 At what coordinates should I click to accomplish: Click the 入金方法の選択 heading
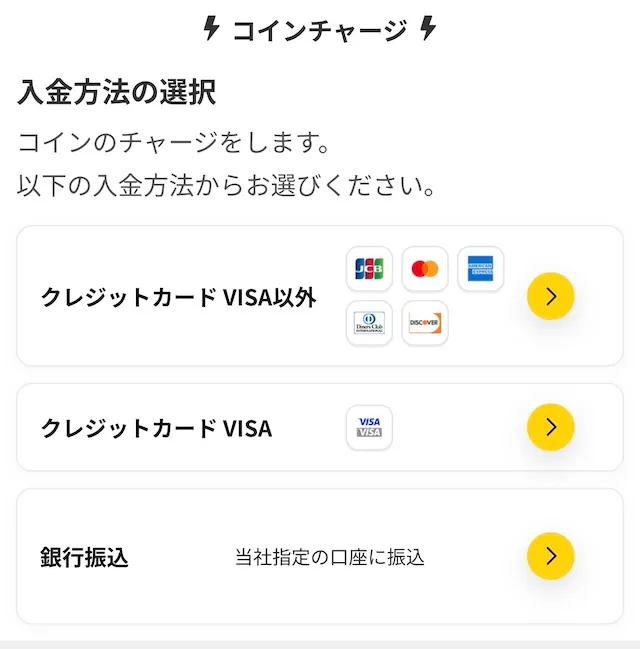point(117,93)
